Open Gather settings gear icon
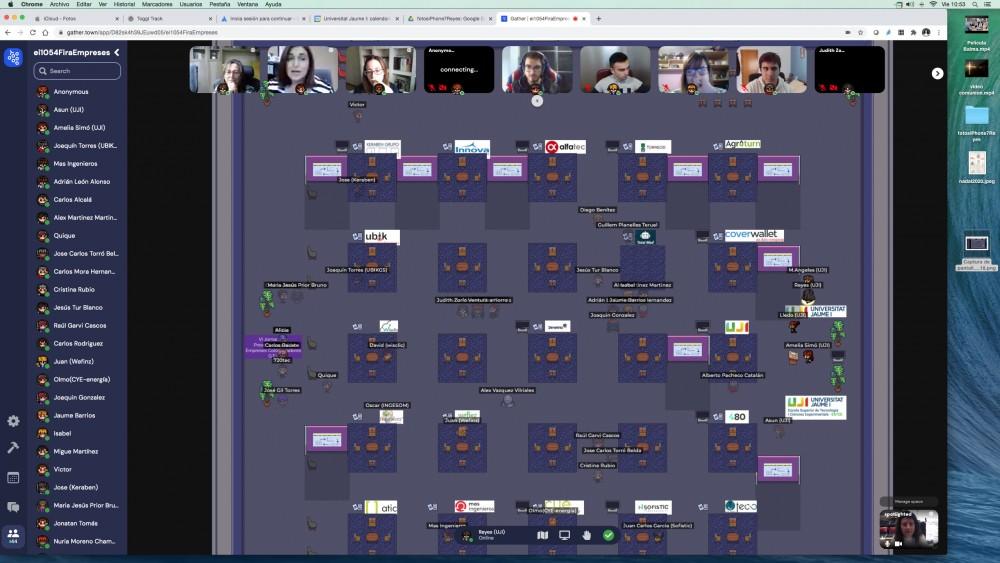Viewport: 1000px width, 563px height. [x=13, y=421]
